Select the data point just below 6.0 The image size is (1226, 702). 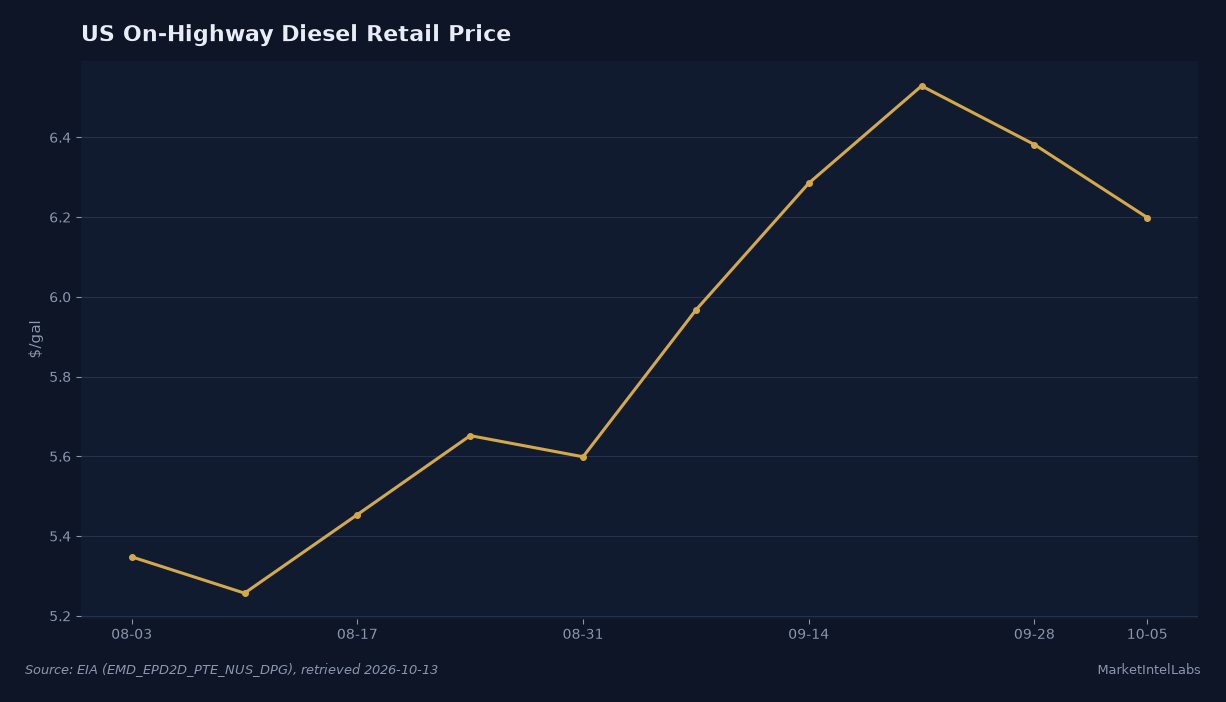point(696,310)
